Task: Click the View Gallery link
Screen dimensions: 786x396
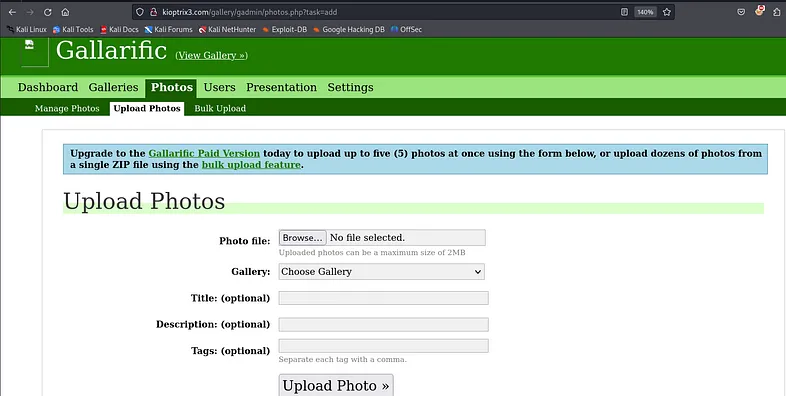Action: [x=211, y=55]
